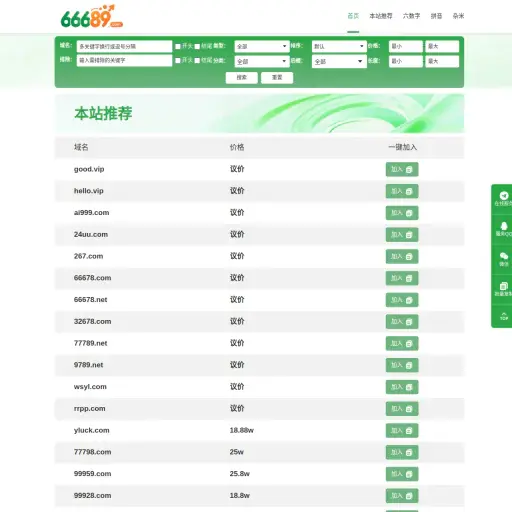512x512 pixels.
Task: Click the 重置 reset button
Action: point(277,78)
